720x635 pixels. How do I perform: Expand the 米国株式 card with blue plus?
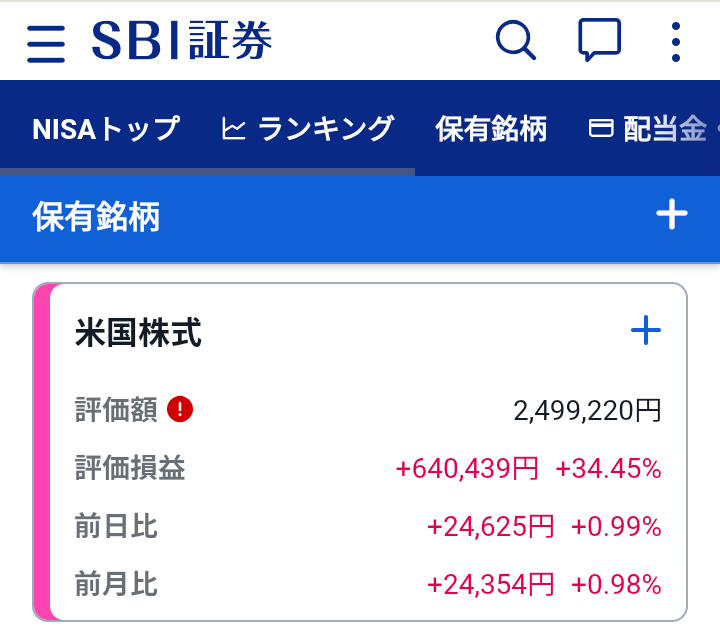[x=646, y=330]
